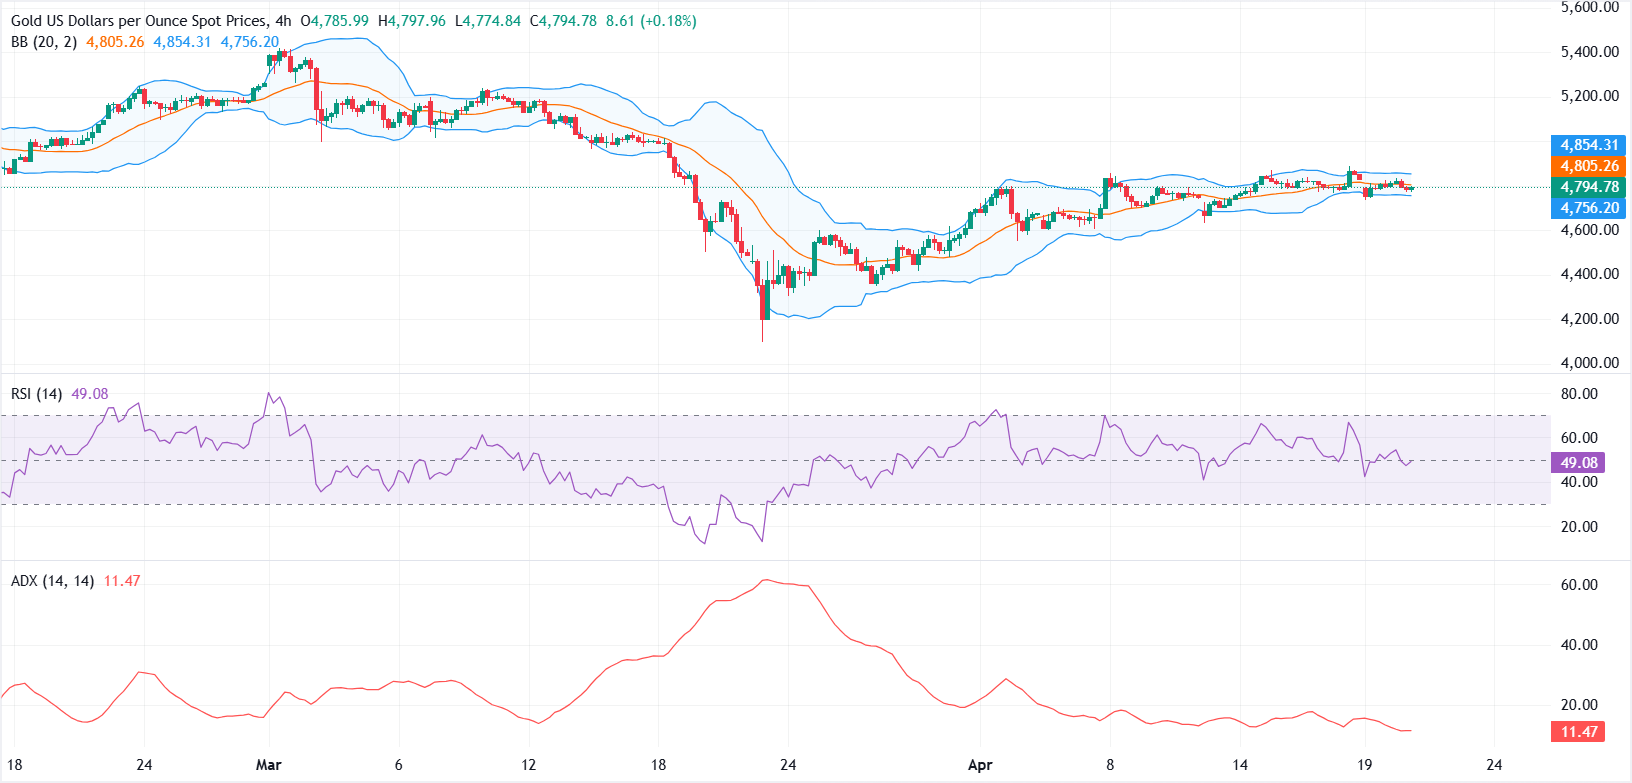
Task: Click the purple 49.08 RSI axis tag
Action: click(1578, 462)
